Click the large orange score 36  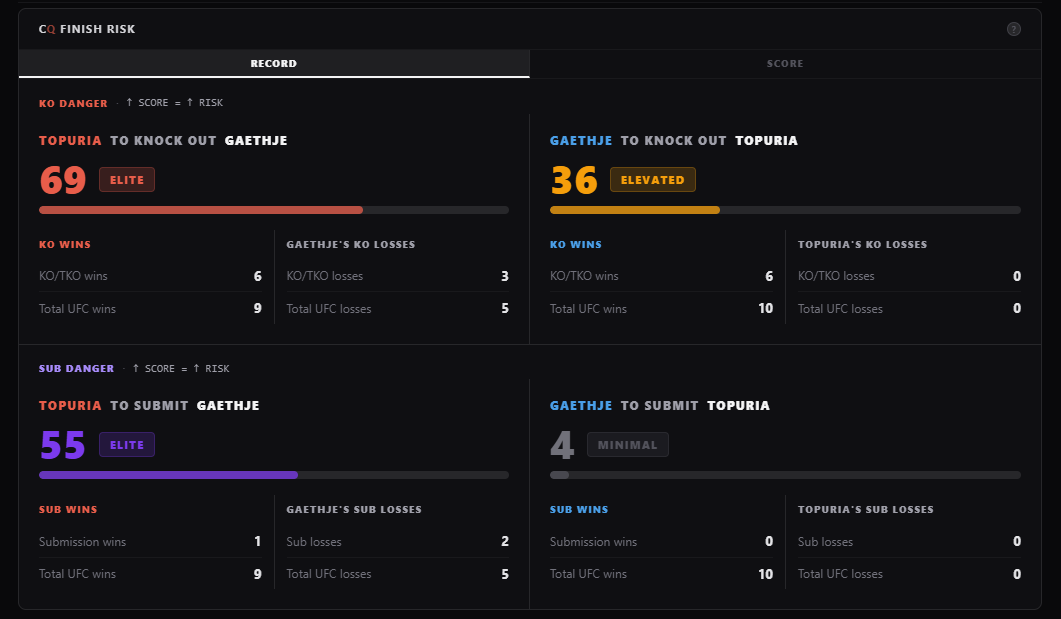[574, 181]
